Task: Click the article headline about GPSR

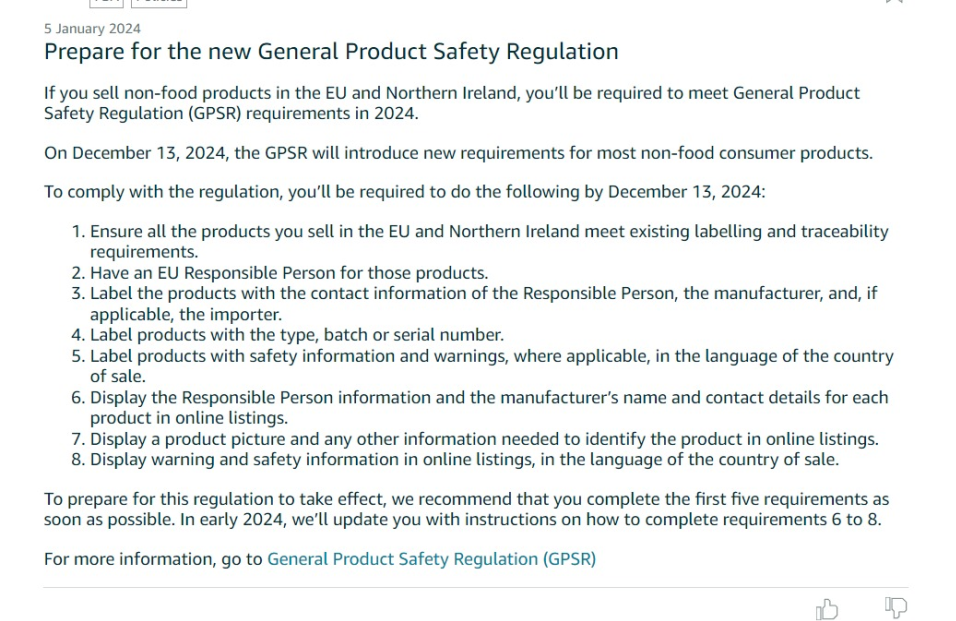Action: tap(331, 51)
